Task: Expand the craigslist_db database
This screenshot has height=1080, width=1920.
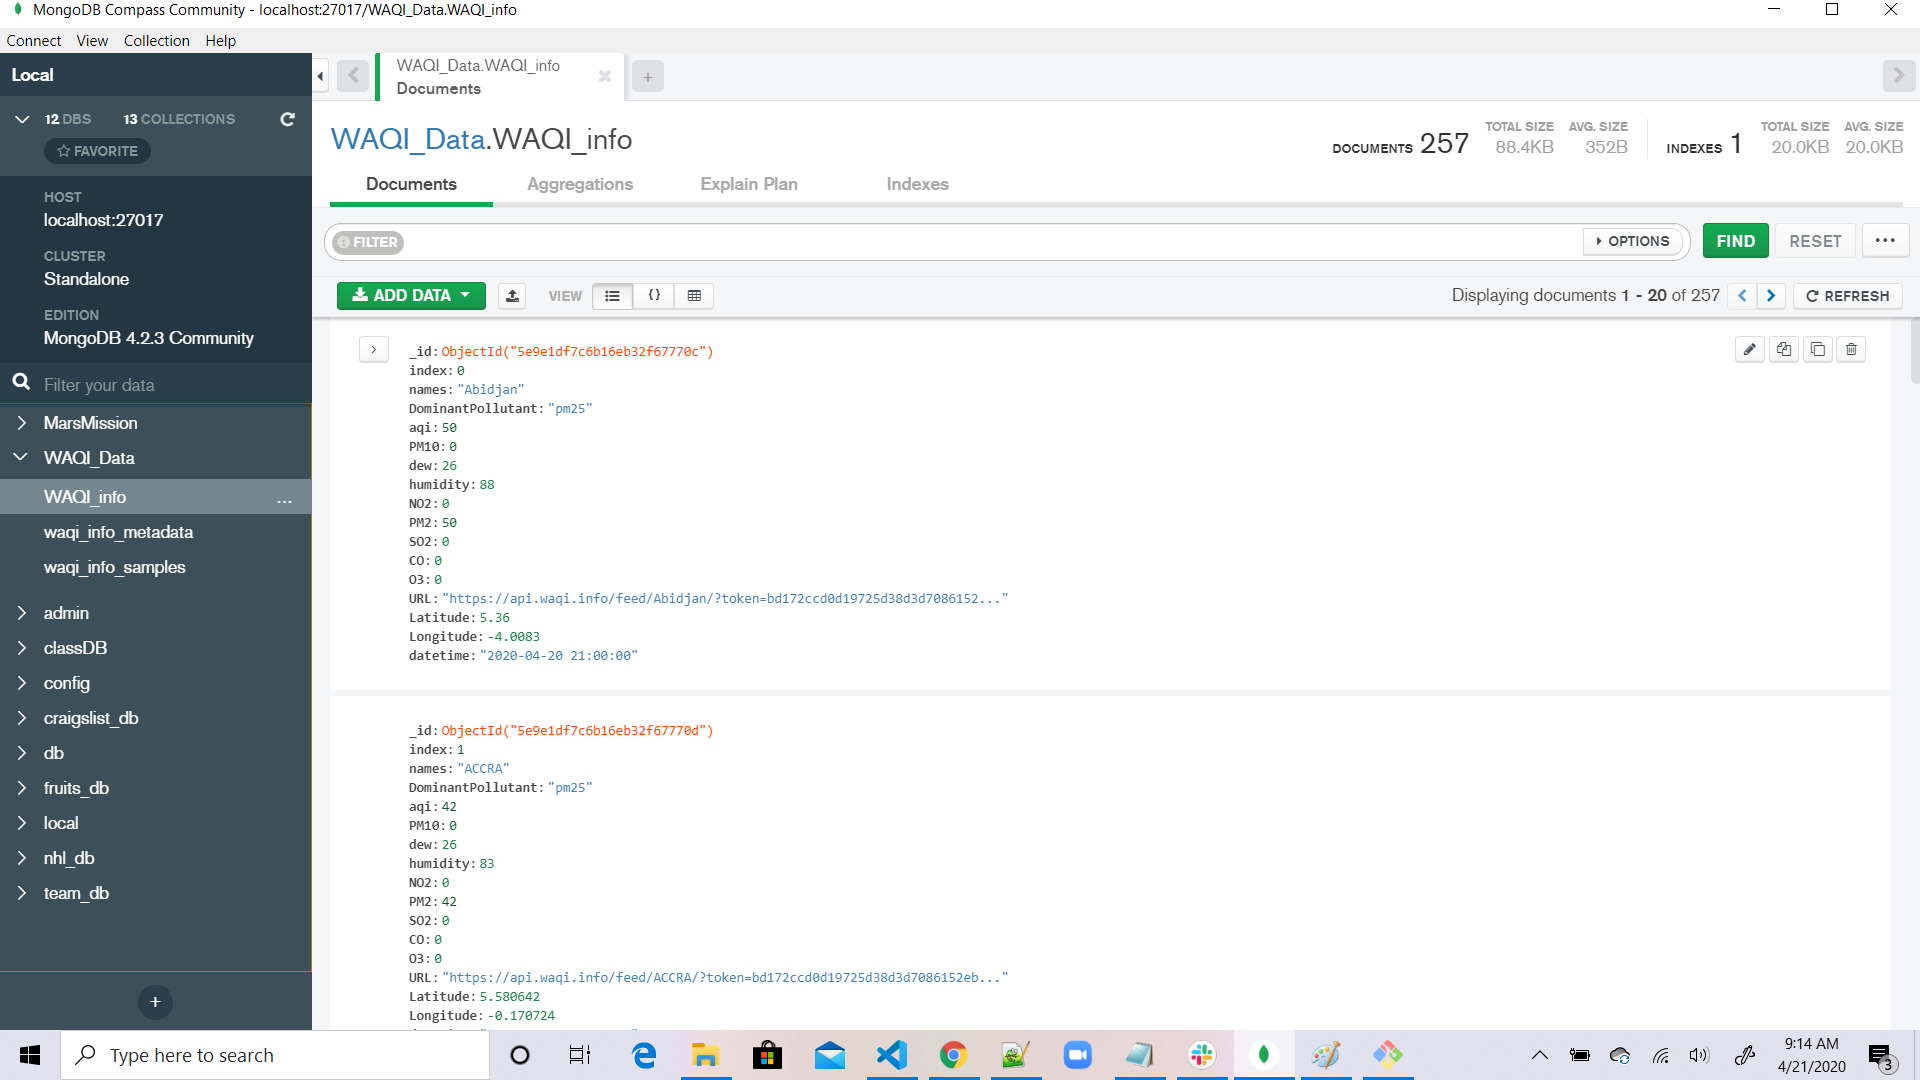Action: tap(21, 718)
